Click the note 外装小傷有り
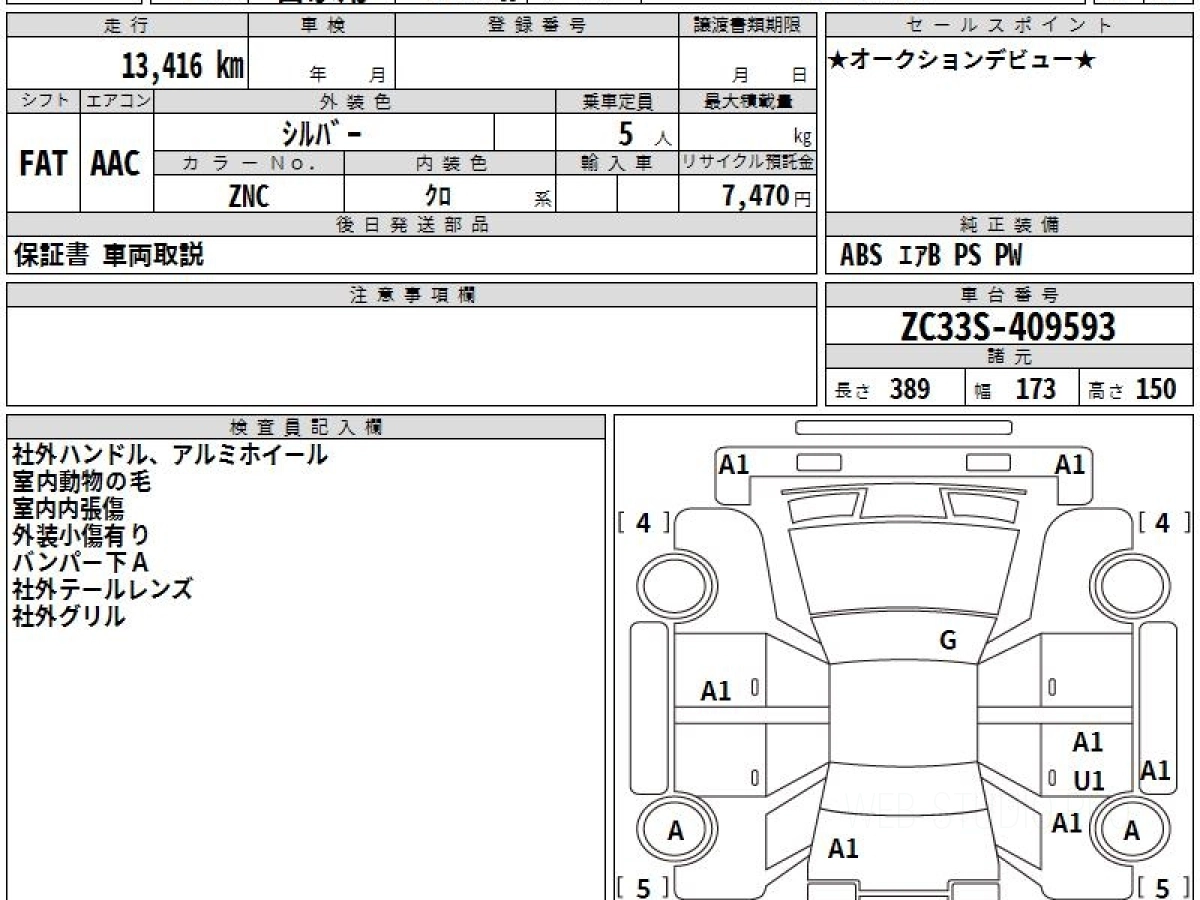 (x=82, y=536)
